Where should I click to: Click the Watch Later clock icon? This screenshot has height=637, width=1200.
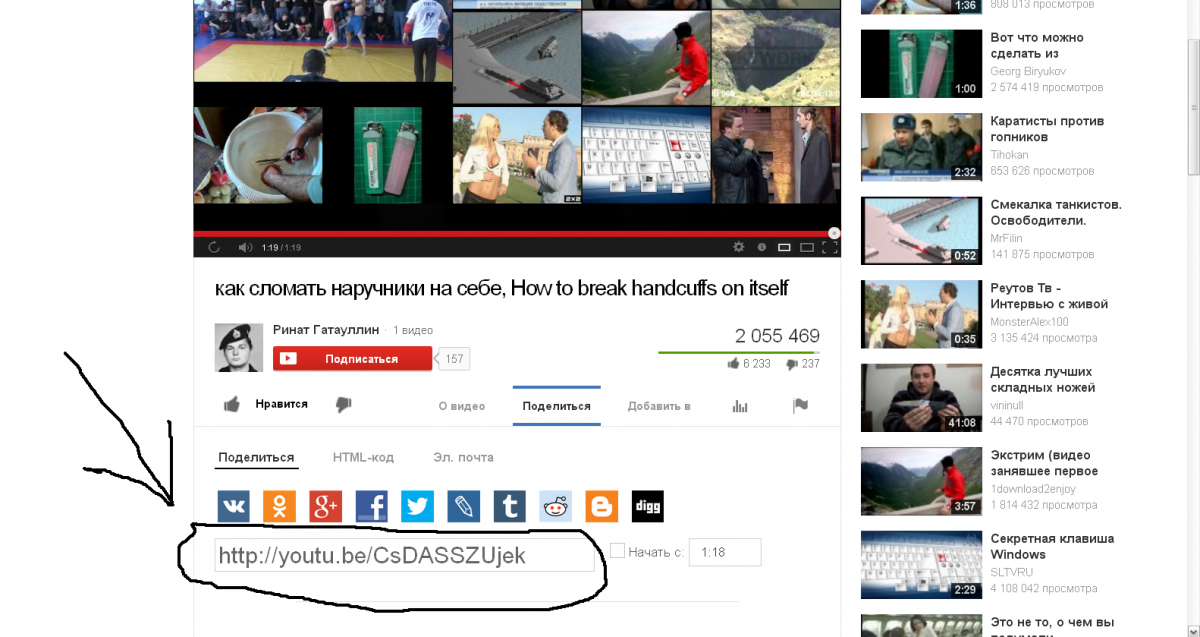pyautogui.click(x=761, y=247)
